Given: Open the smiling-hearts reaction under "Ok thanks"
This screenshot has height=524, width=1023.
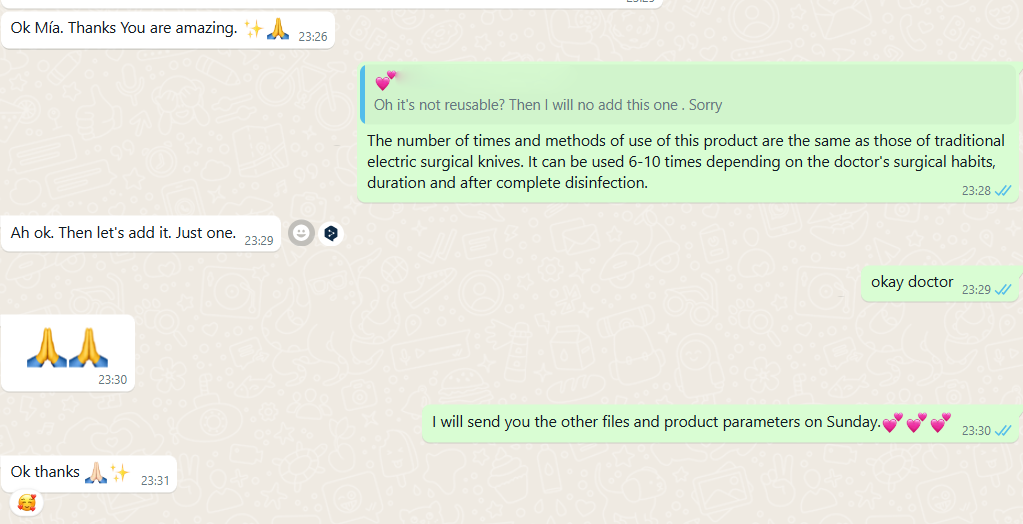Looking at the screenshot, I should (27, 502).
